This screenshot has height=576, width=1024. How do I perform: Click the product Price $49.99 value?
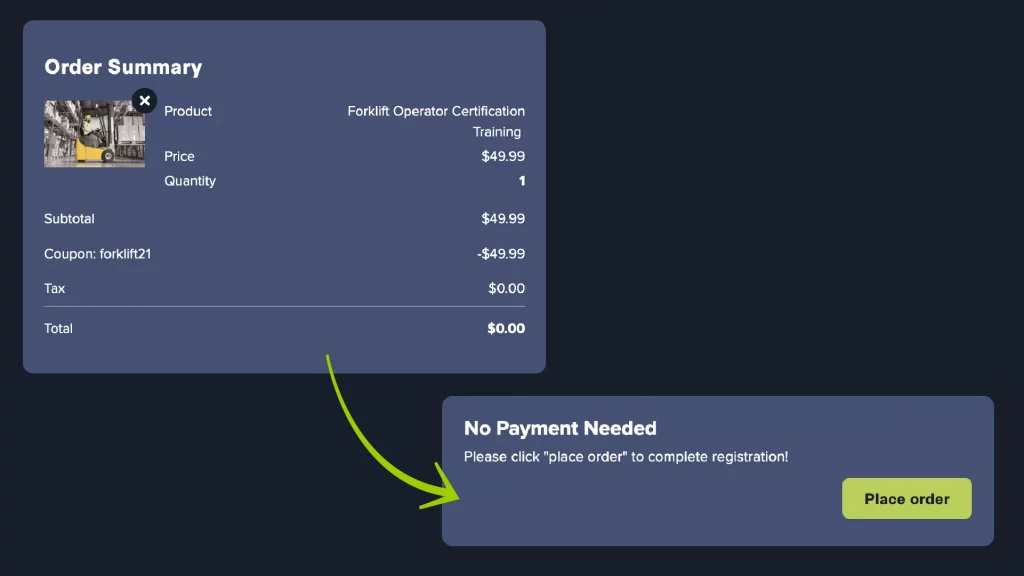(503, 156)
